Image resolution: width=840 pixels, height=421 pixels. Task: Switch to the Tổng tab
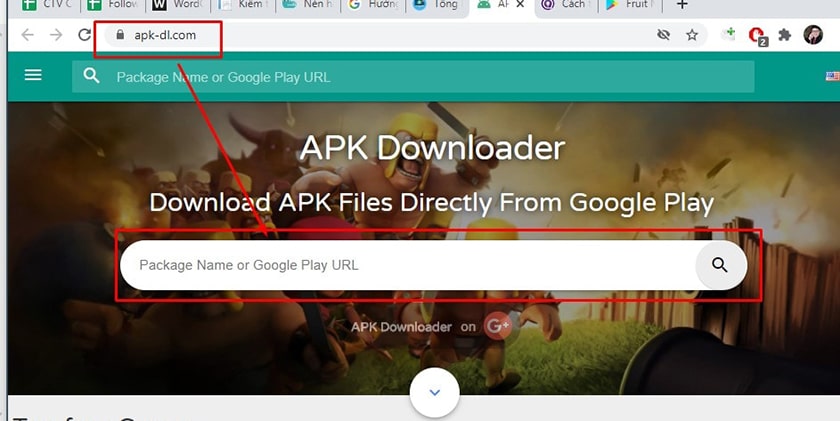coord(438,5)
